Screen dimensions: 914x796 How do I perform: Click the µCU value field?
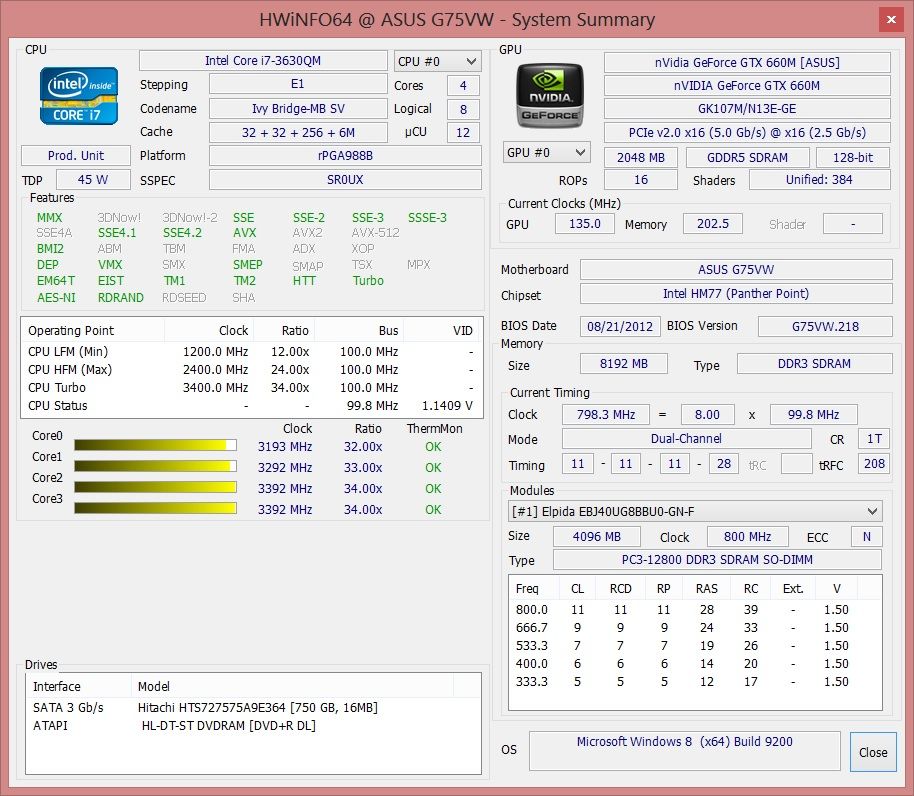pos(463,132)
